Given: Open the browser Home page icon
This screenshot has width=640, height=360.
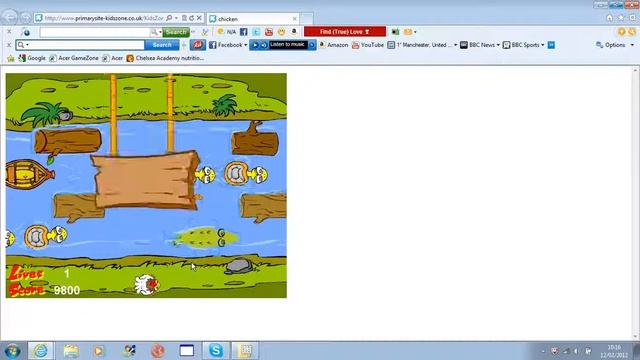Looking at the screenshot, I should coord(609,18).
